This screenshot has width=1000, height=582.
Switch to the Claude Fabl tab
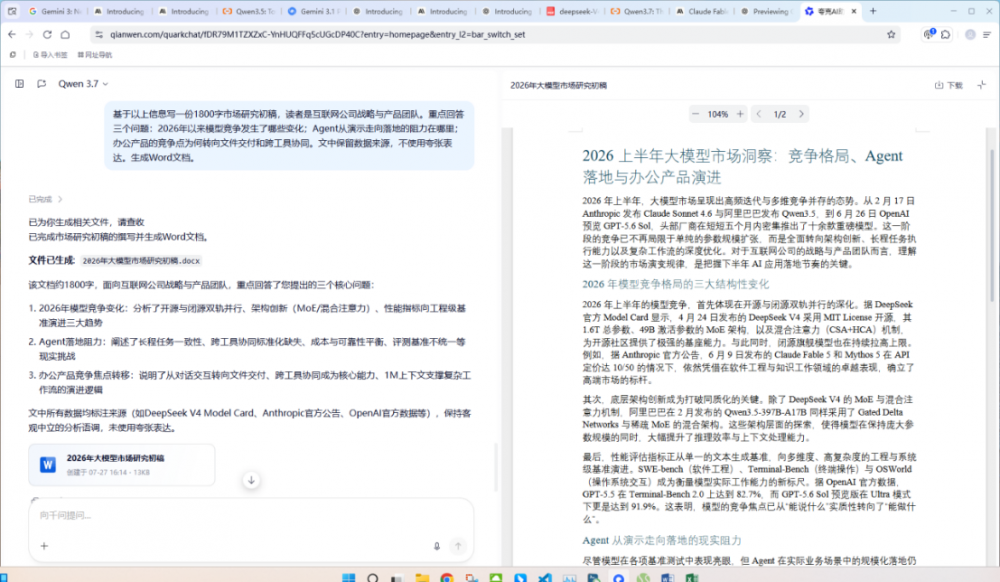click(x=702, y=11)
